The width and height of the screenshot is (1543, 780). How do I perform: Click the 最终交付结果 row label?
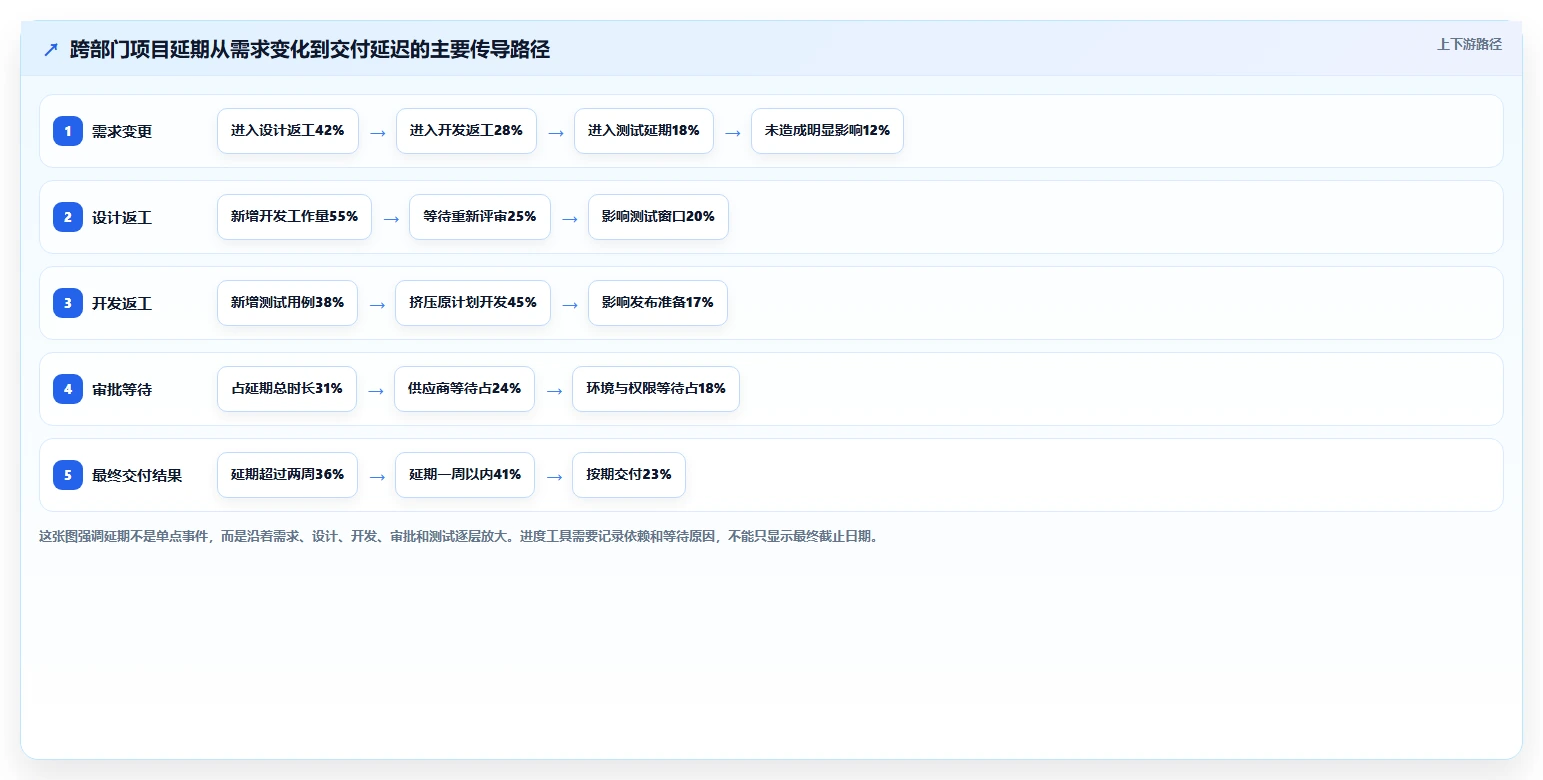137,475
